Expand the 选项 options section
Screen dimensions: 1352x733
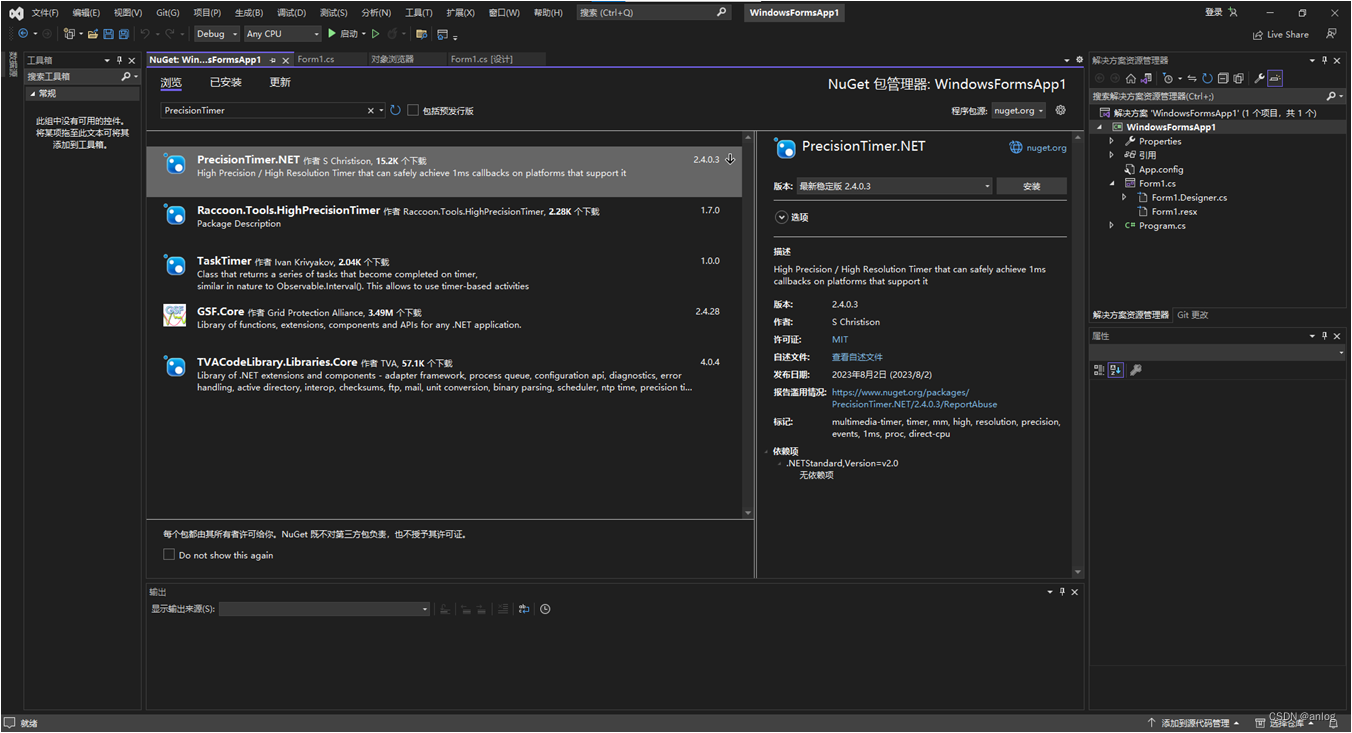point(781,217)
